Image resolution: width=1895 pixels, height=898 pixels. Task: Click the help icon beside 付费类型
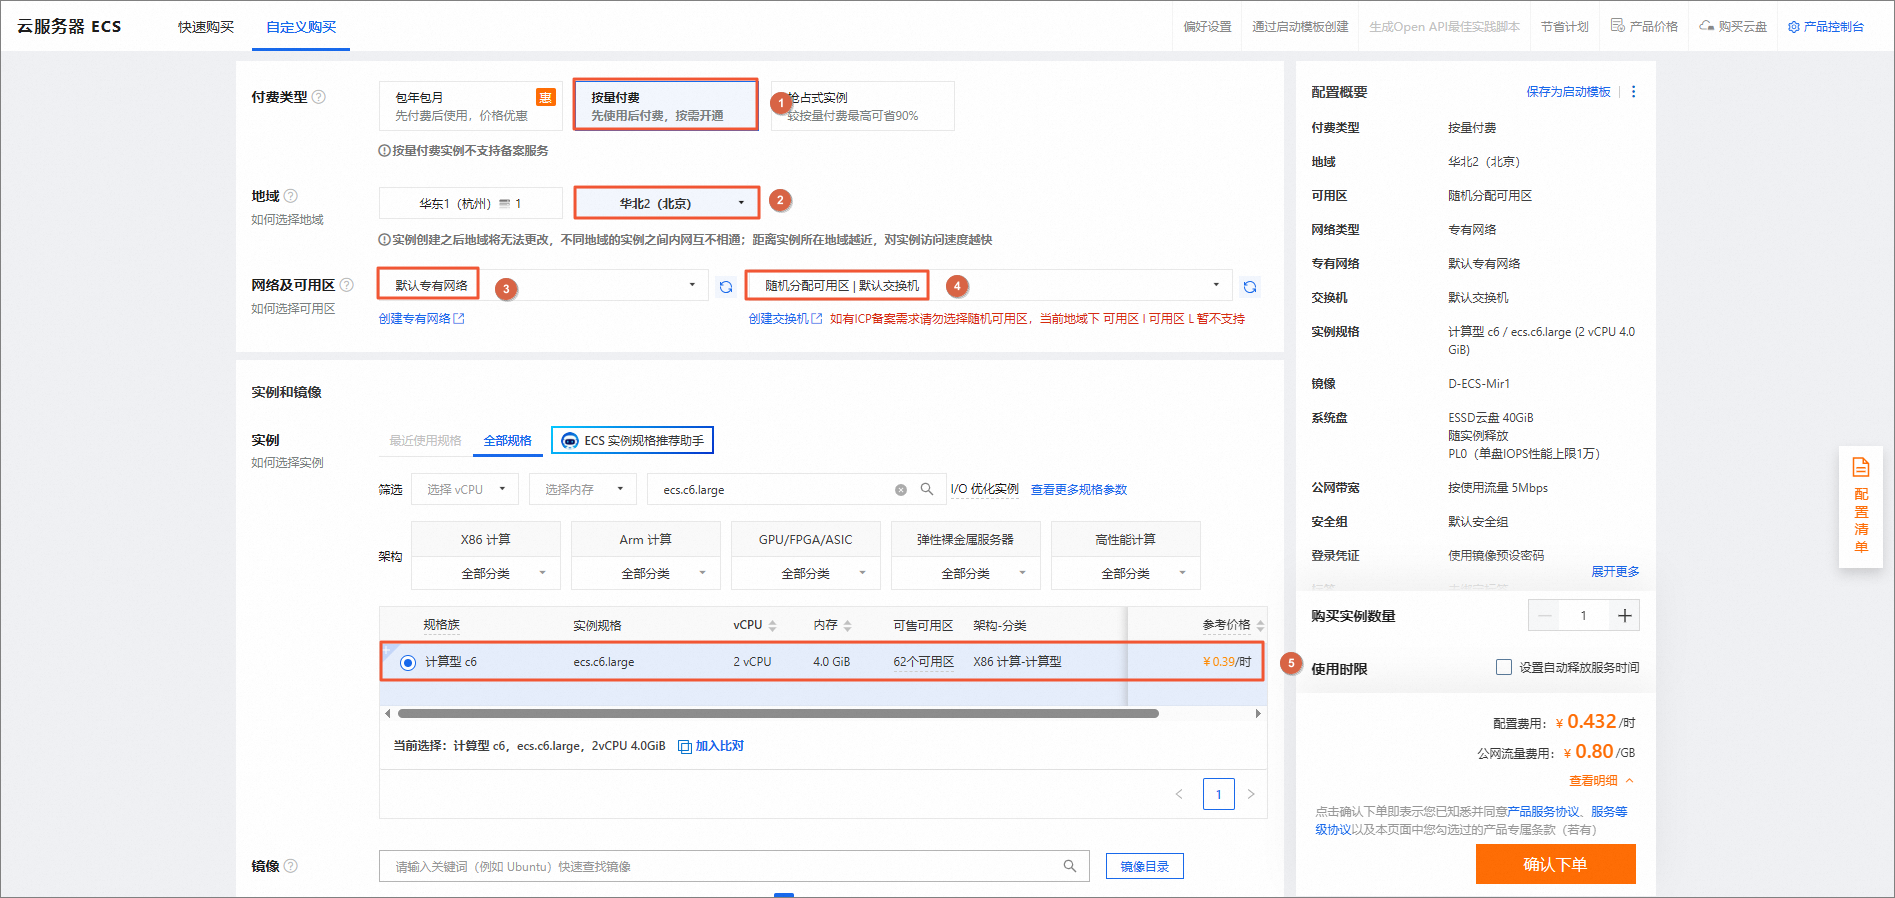[319, 97]
